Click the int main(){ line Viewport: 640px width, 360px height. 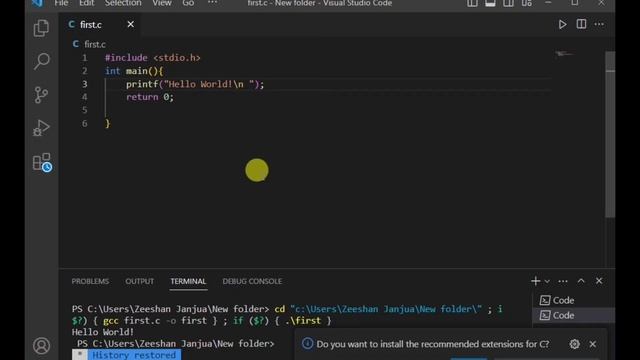click(x=134, y=71)
